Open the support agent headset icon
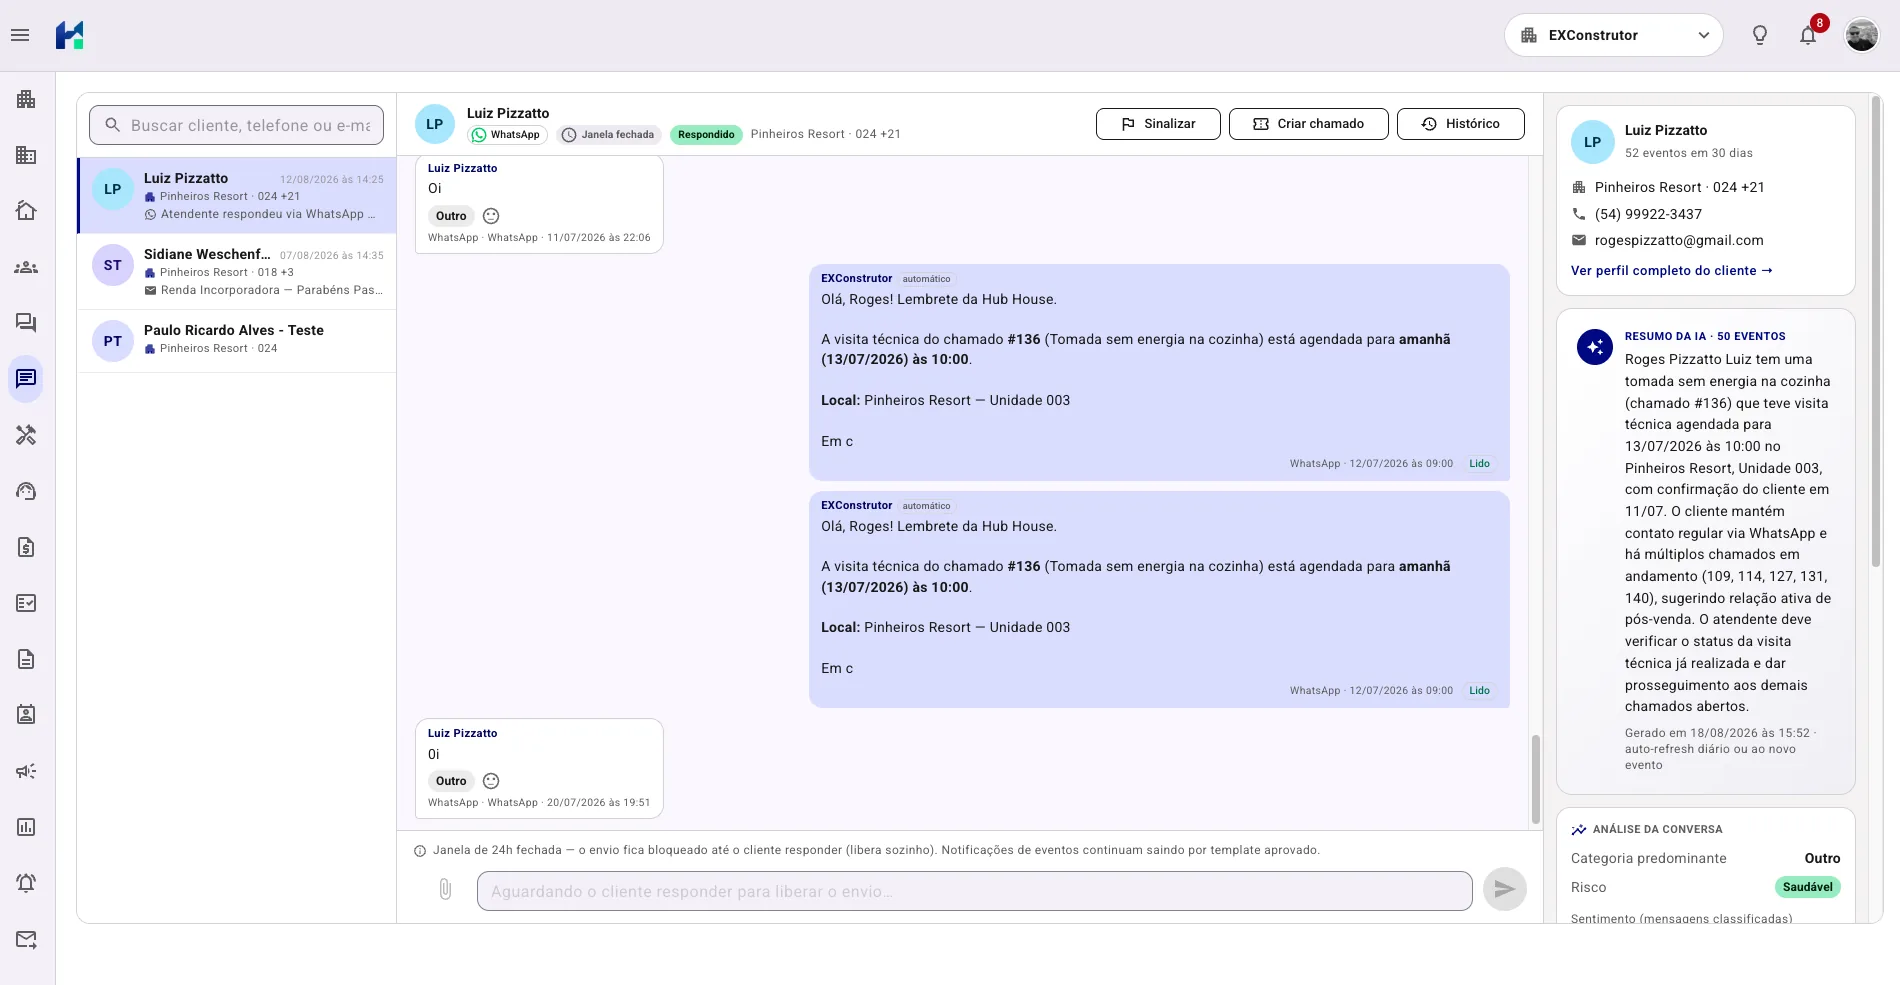 [x=26, y=491]
